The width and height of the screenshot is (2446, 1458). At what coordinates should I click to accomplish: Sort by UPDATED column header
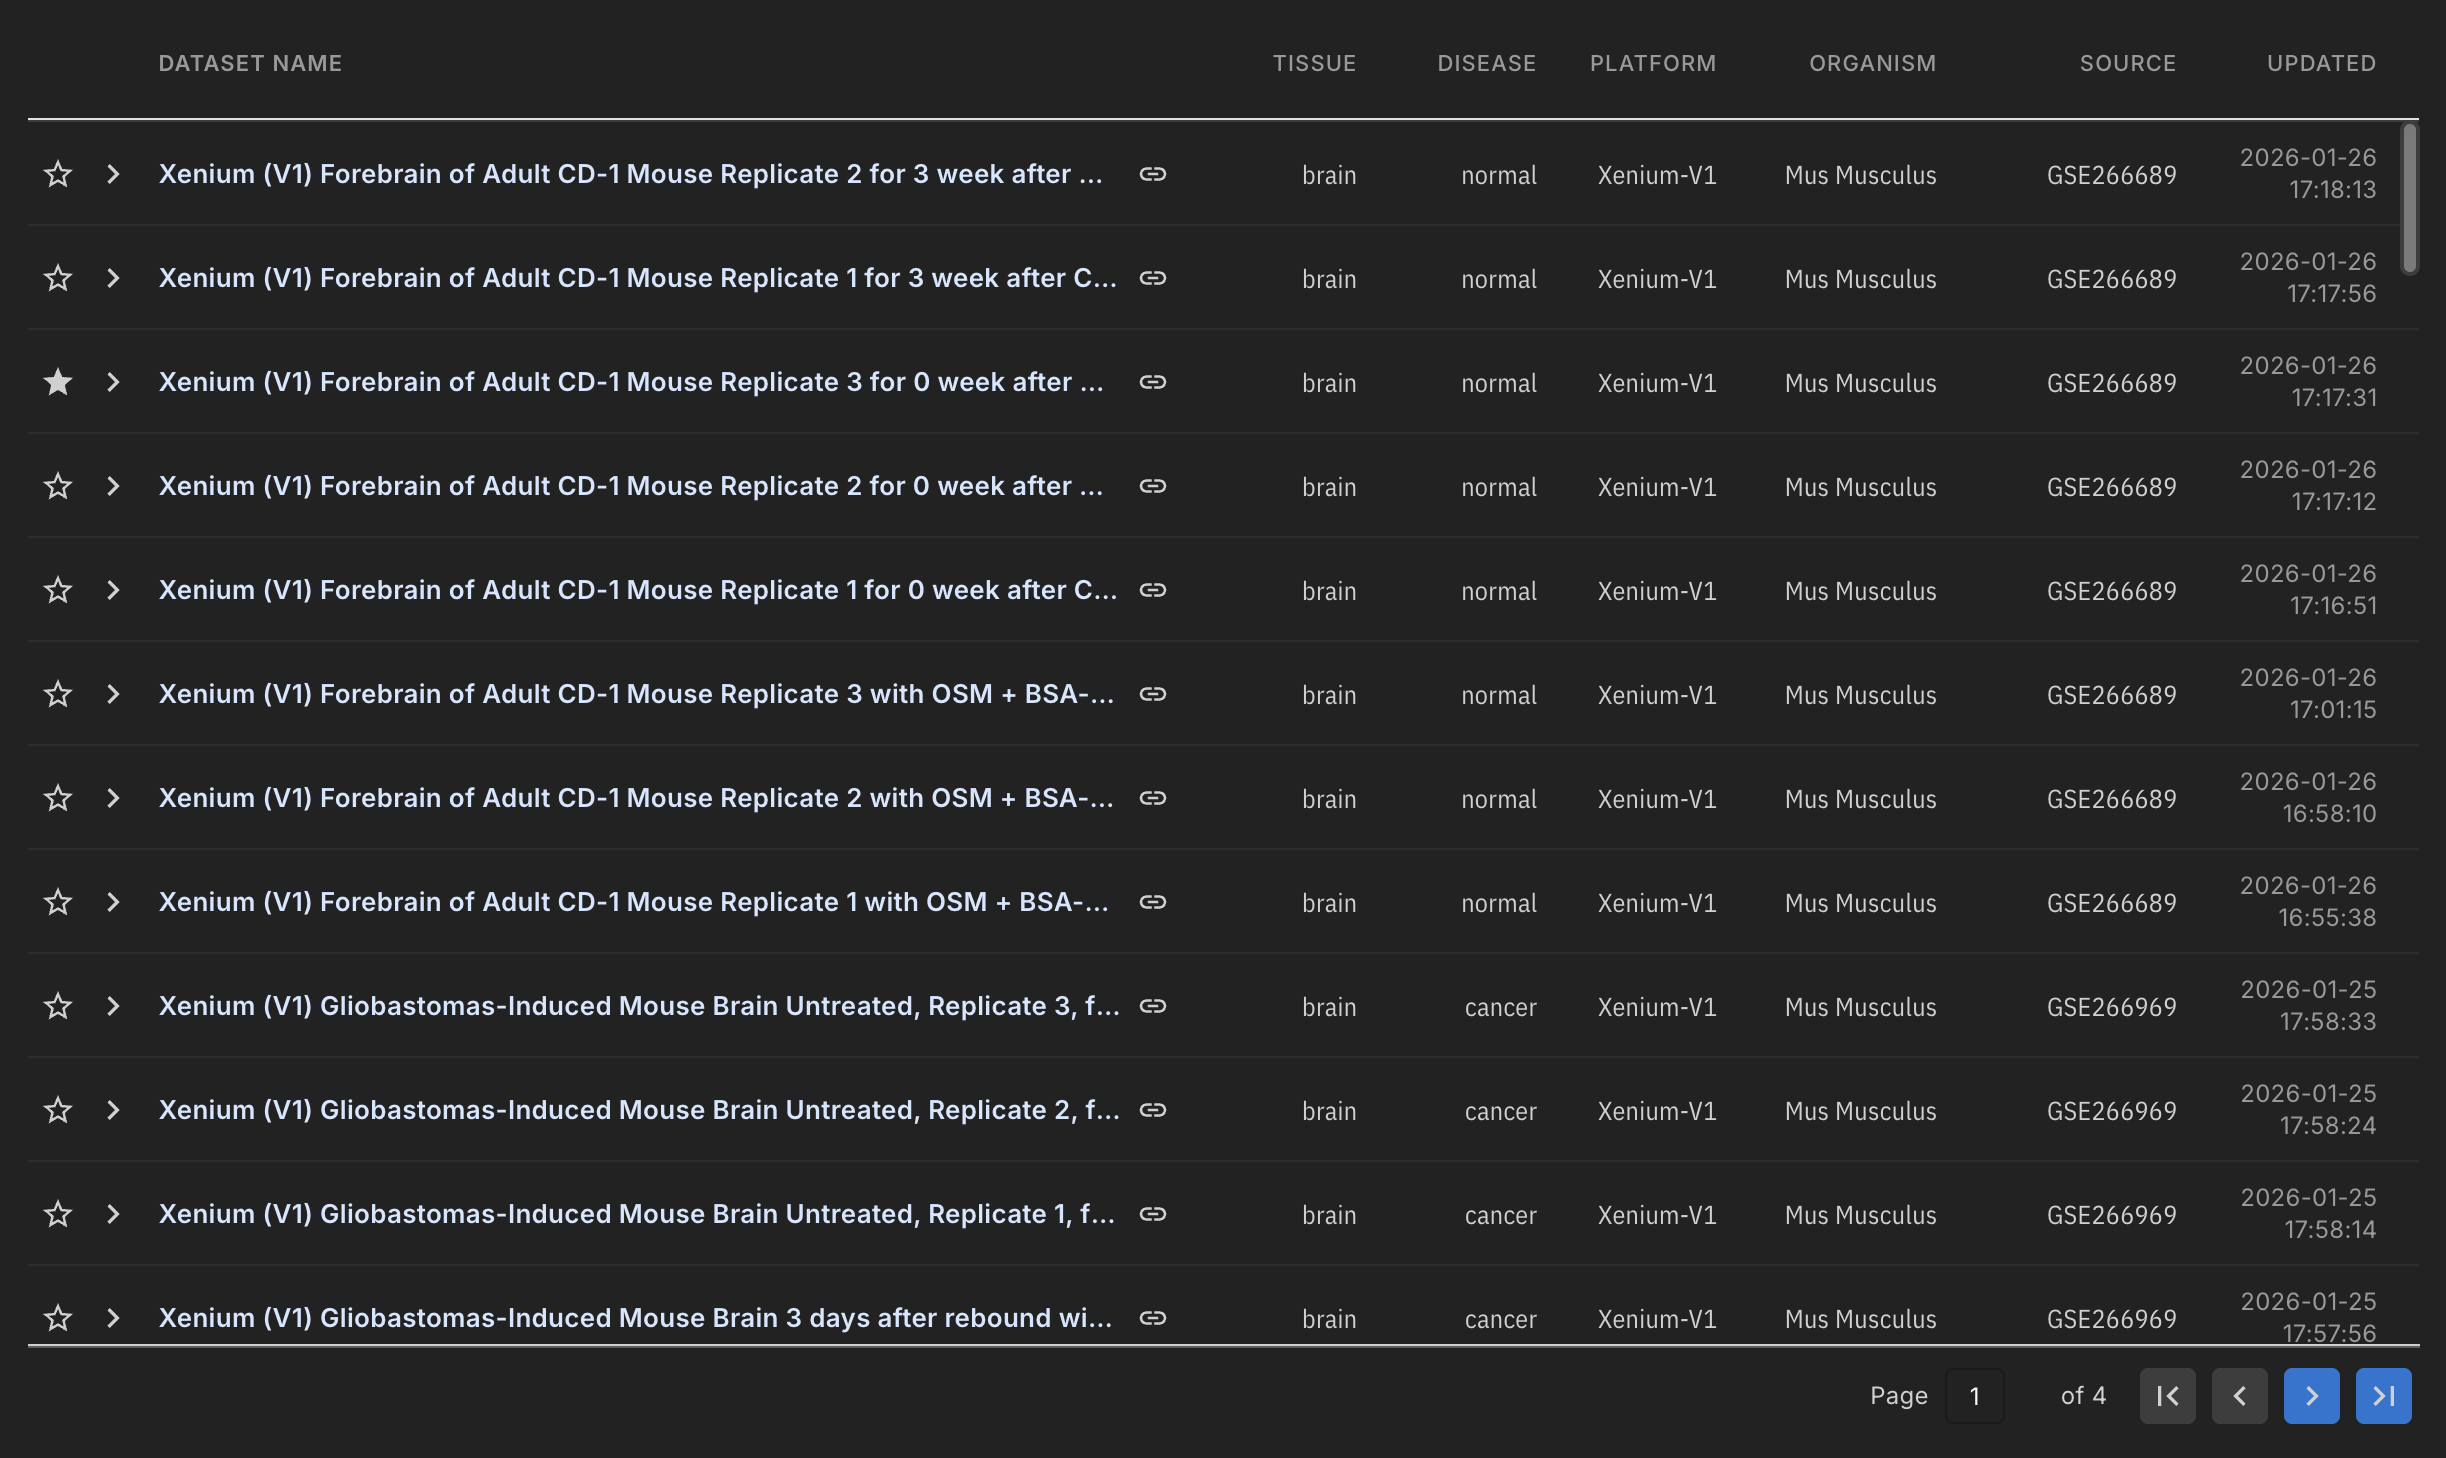coord(2320,63)
